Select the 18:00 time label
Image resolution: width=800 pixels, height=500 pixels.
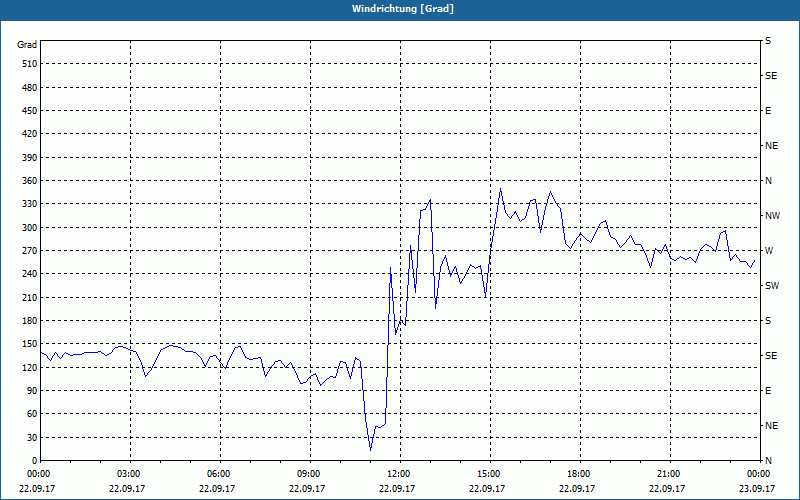coord(578,474)
